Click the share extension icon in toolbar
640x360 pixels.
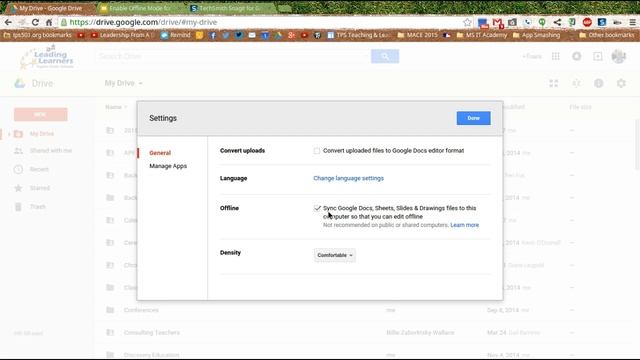click(557, 22)
